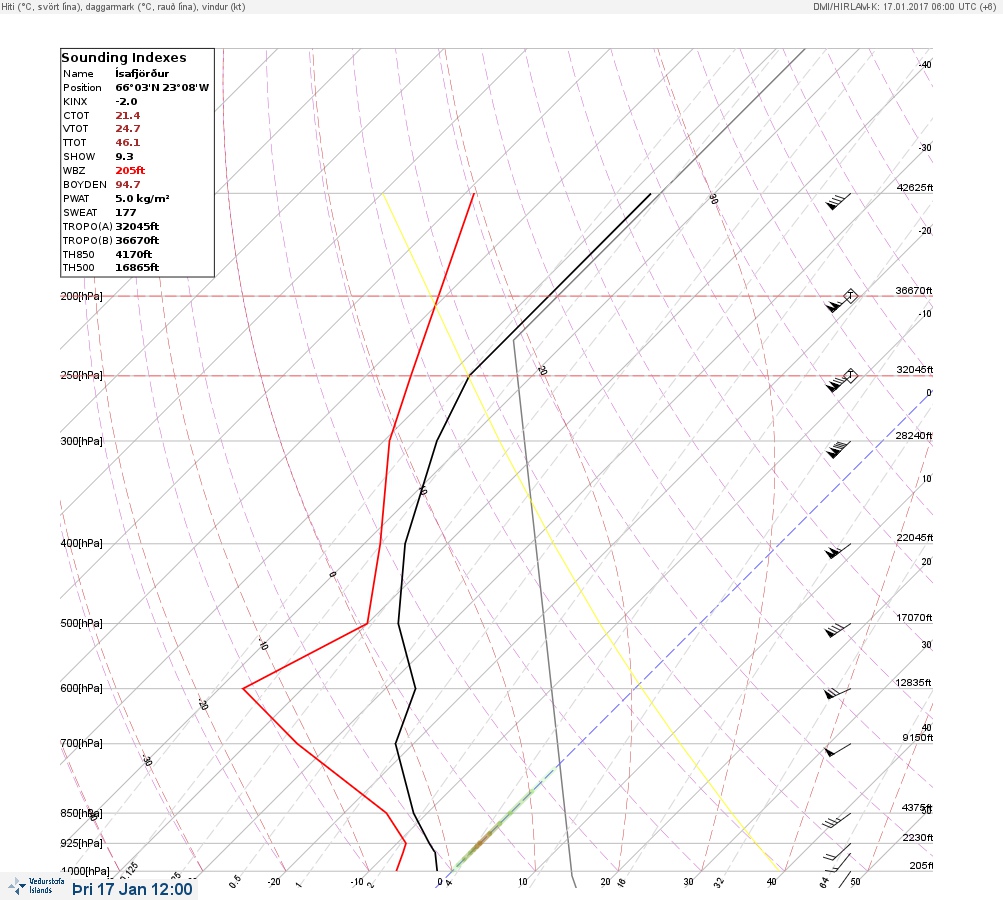Click the 22045ft height label
This screenshot has width=1003, height=900.
click(915, 537)
